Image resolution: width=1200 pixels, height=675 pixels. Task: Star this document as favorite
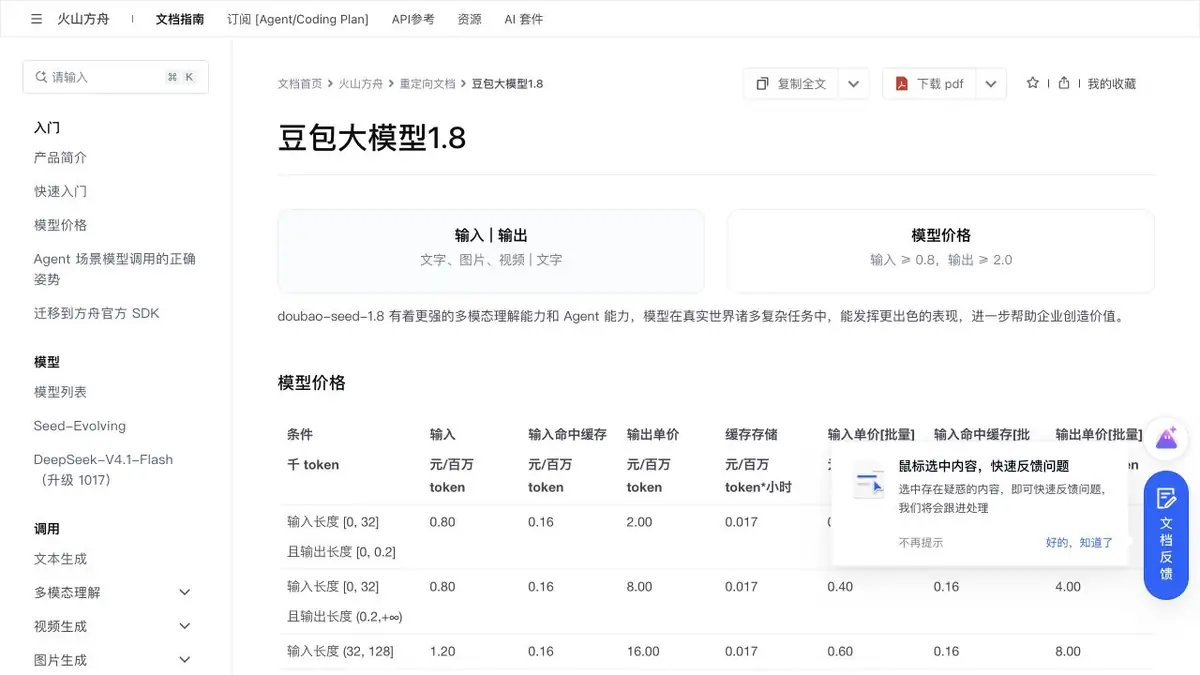pyautogui.click(x=1033, y=83)
